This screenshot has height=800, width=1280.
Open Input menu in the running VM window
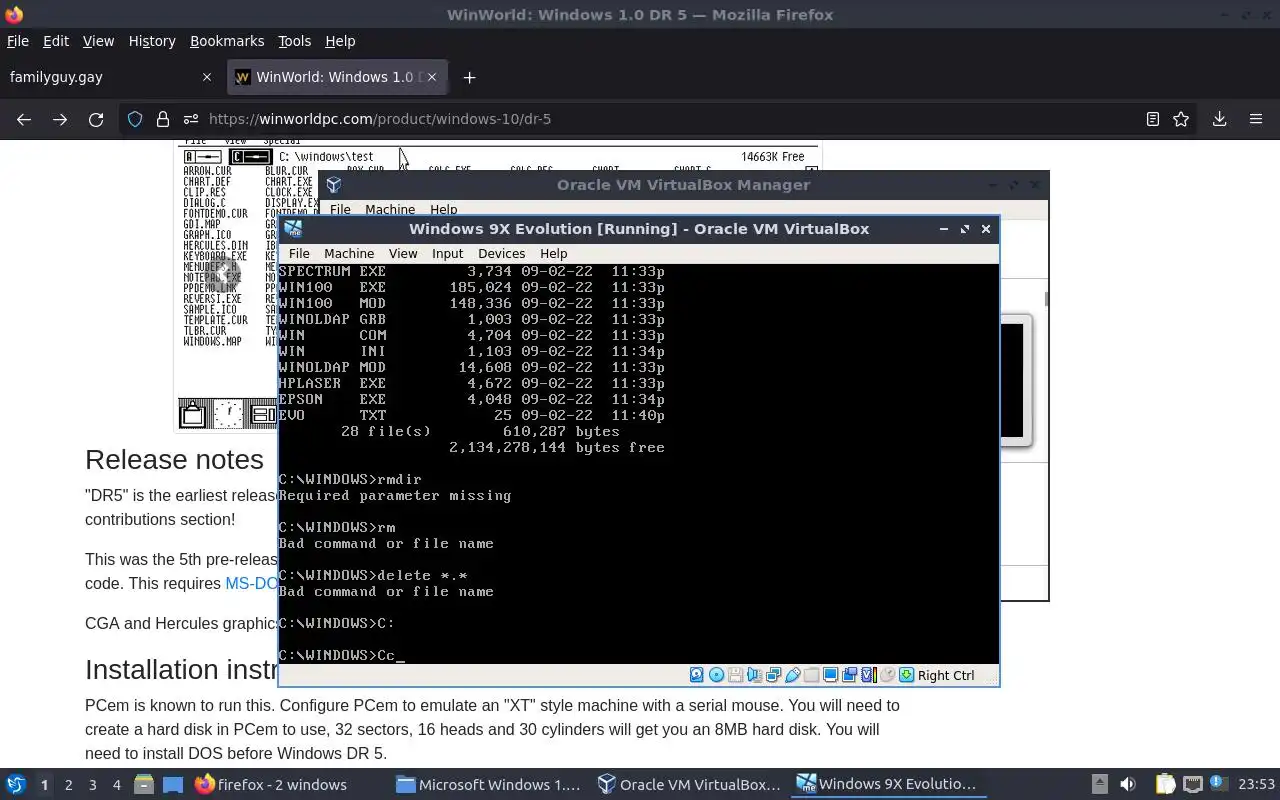point(447,254)
